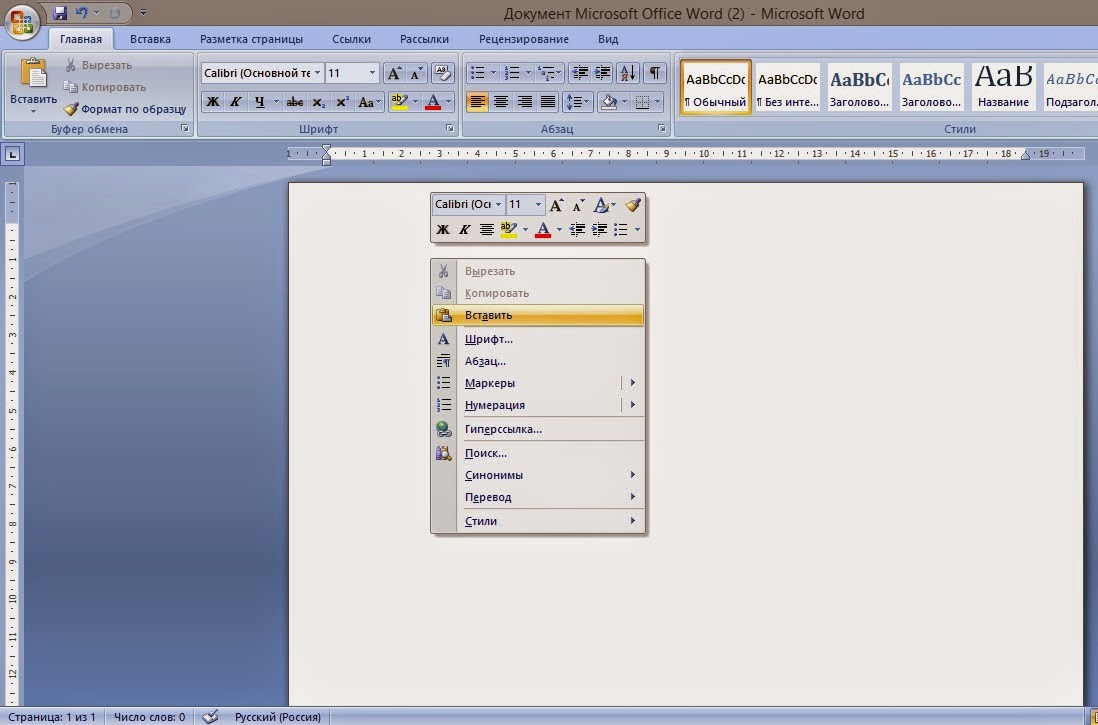Open borders dropdown in Абзац group

[x=657, y=102]
